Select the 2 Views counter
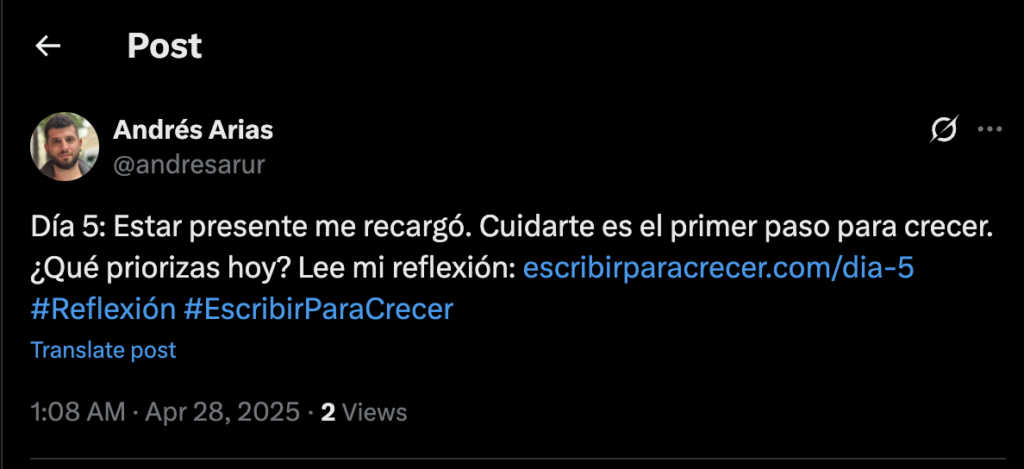The height and width of the screenshot is (469, 1024). click(364, 412)
